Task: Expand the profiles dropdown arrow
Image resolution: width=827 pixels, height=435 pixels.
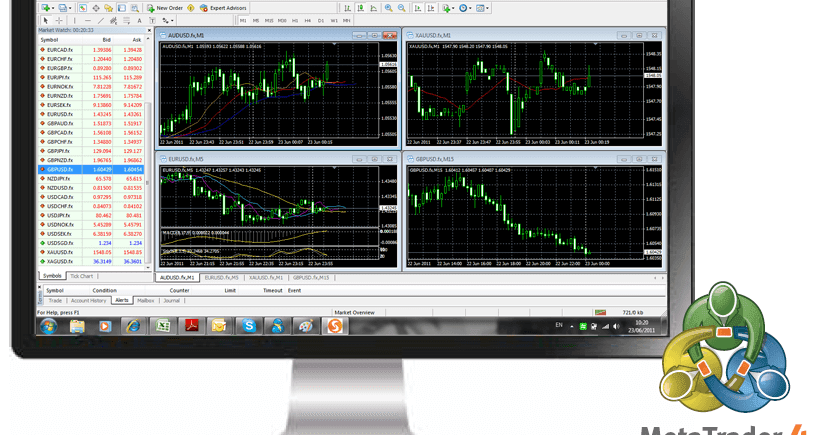Action: (70, 8)
